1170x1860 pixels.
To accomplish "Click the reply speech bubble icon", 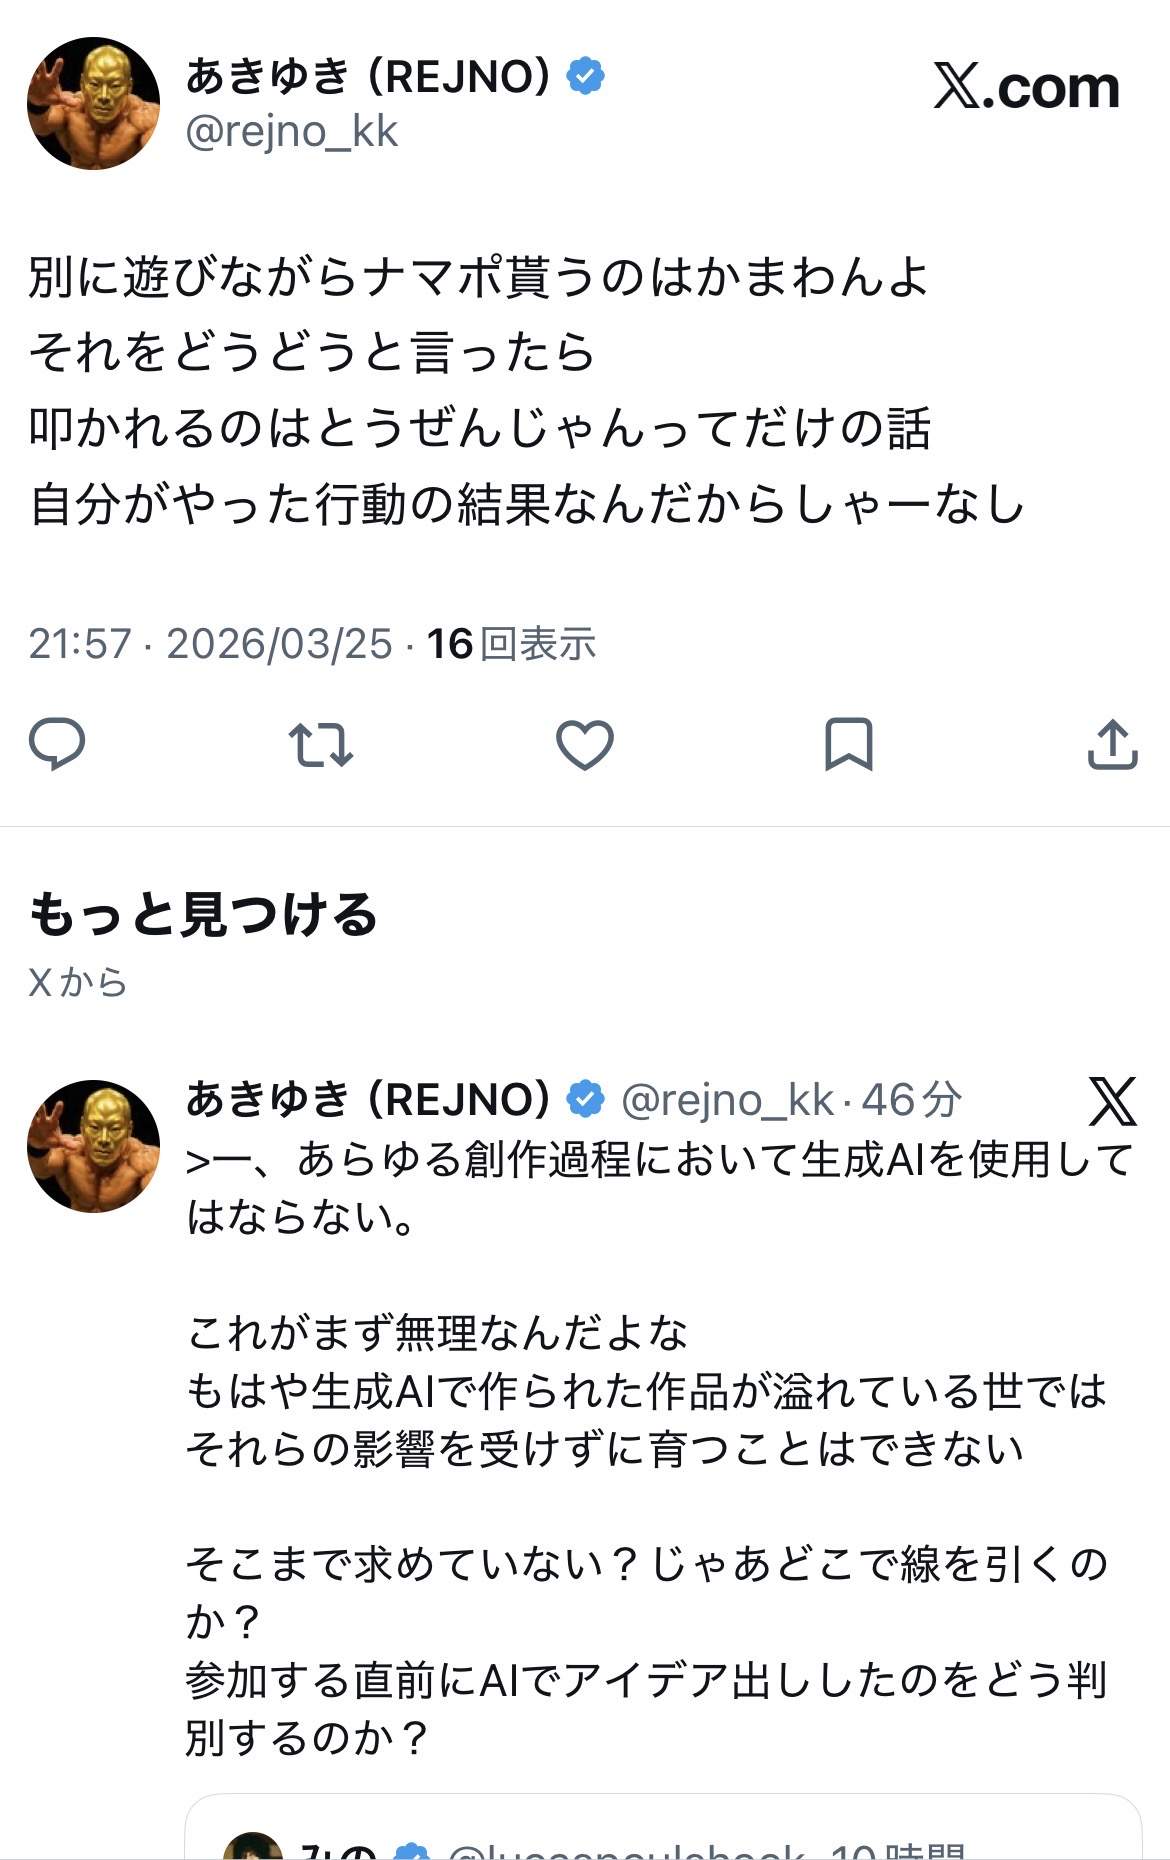I will [x=57, y=744].
